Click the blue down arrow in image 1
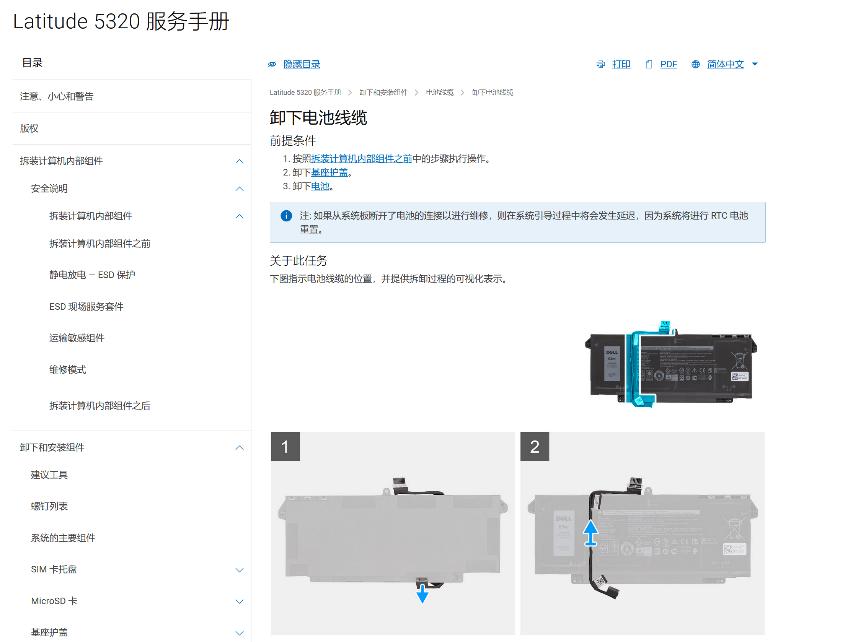Image resolution: width=866 pixels, height=642 pixels. click(x=422, y=597)
